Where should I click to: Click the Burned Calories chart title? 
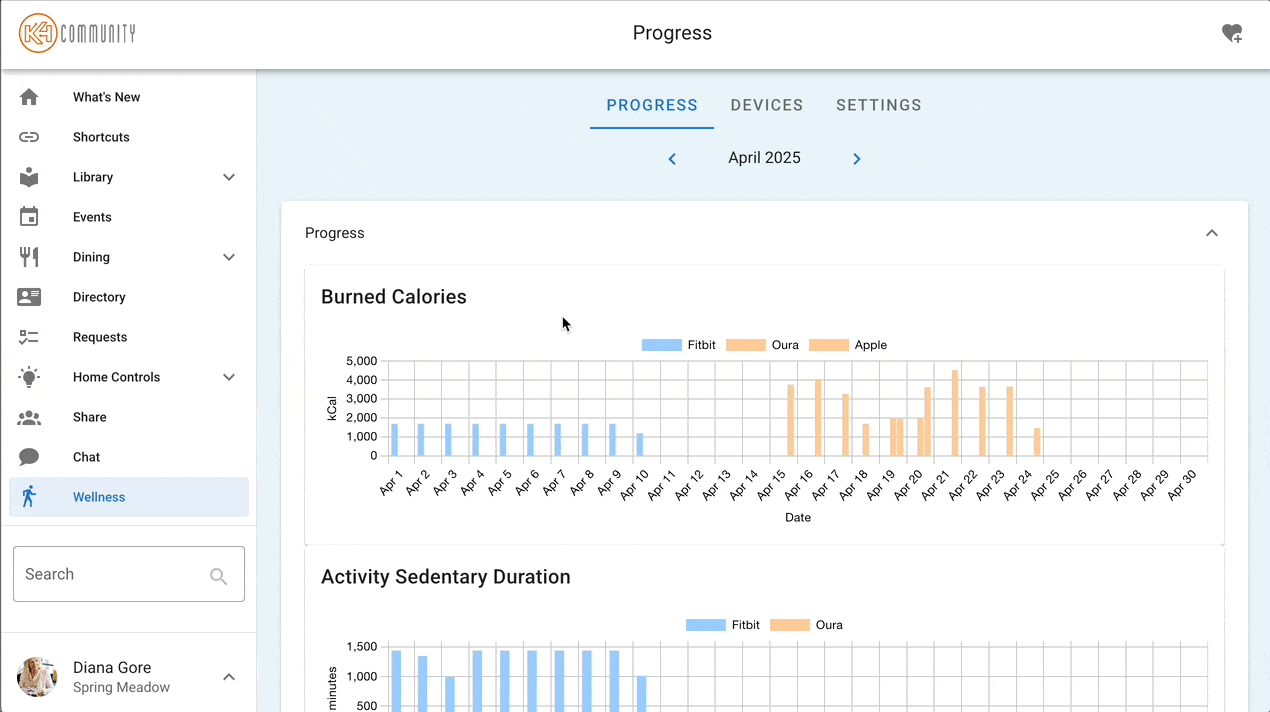click(394, 297)
